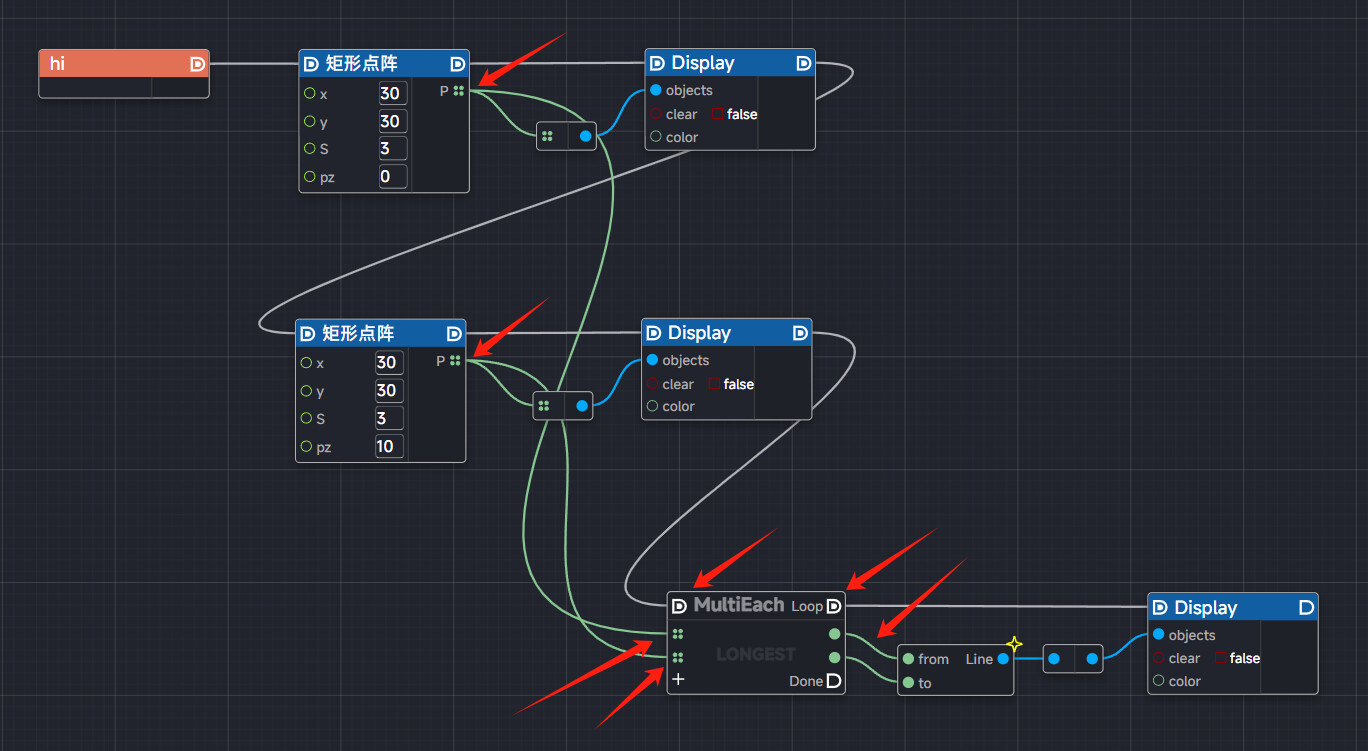Click the Loop exec pin on MultiEach
This screenshot has width=1368, height=751.
tap(833, 606)
